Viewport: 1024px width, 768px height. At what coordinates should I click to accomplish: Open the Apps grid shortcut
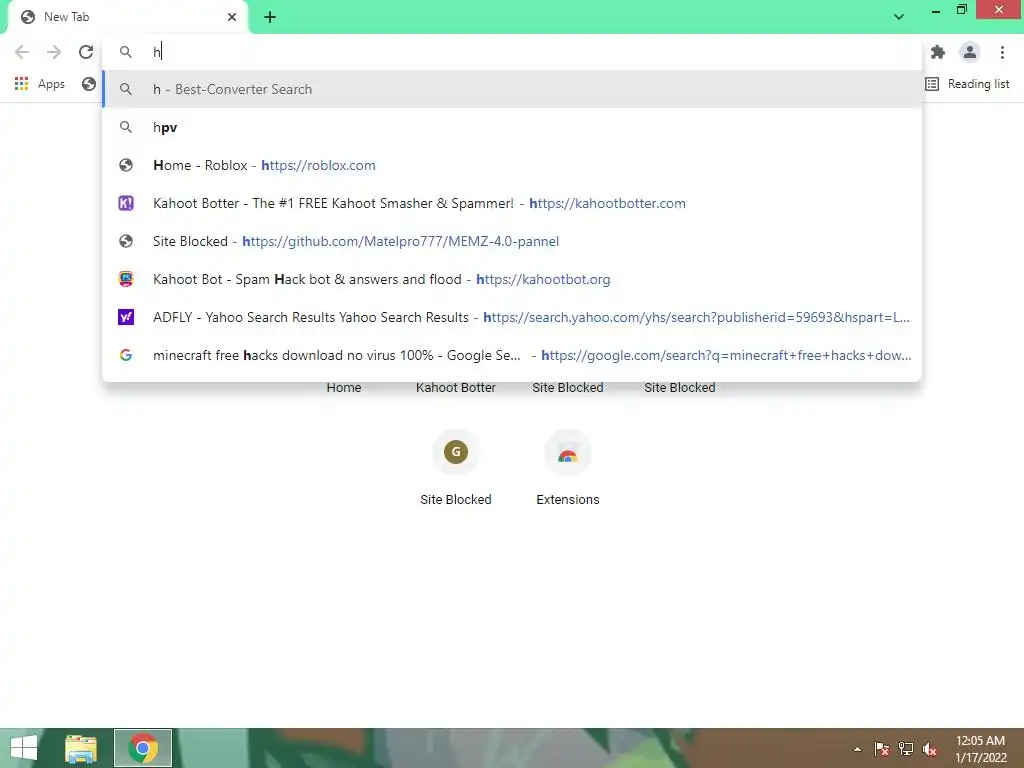click(x=40, y=84)
